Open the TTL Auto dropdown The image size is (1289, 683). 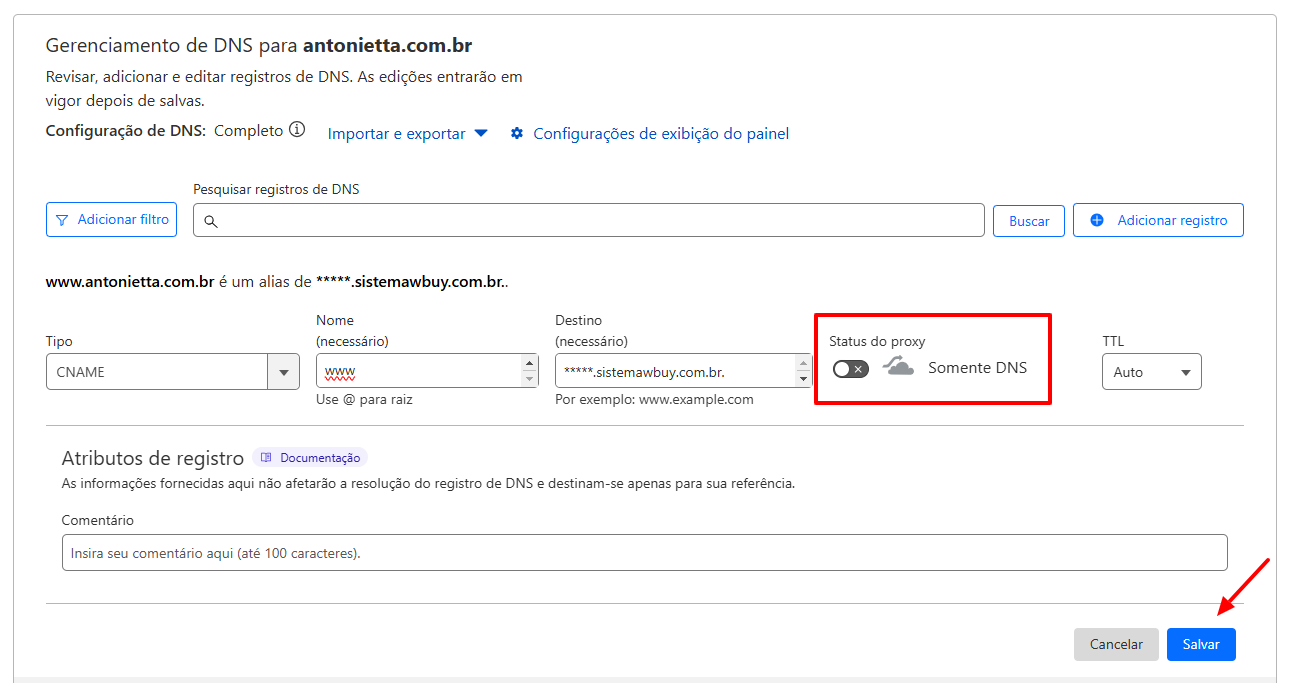pyautogui.click(x=1151, y=372)
